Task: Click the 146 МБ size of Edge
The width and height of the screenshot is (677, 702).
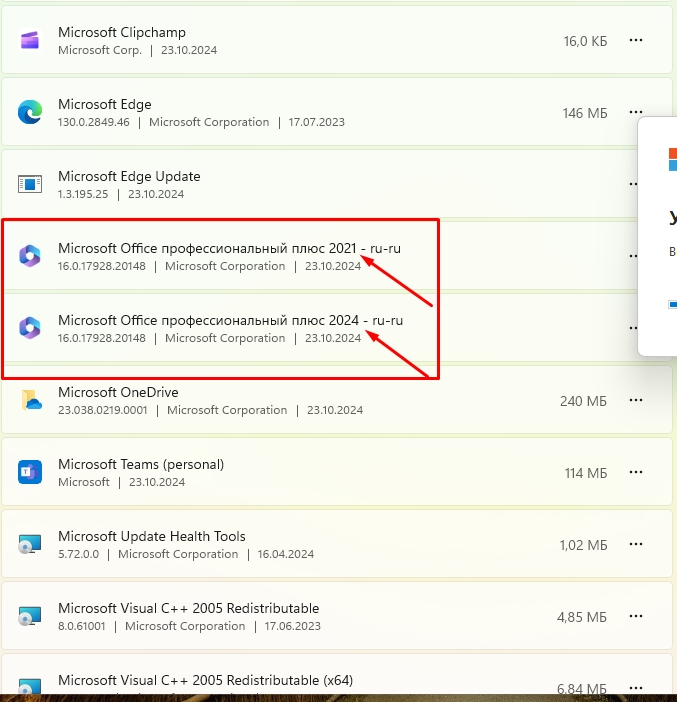Action: pyautogui.click(x=585, y=113)
